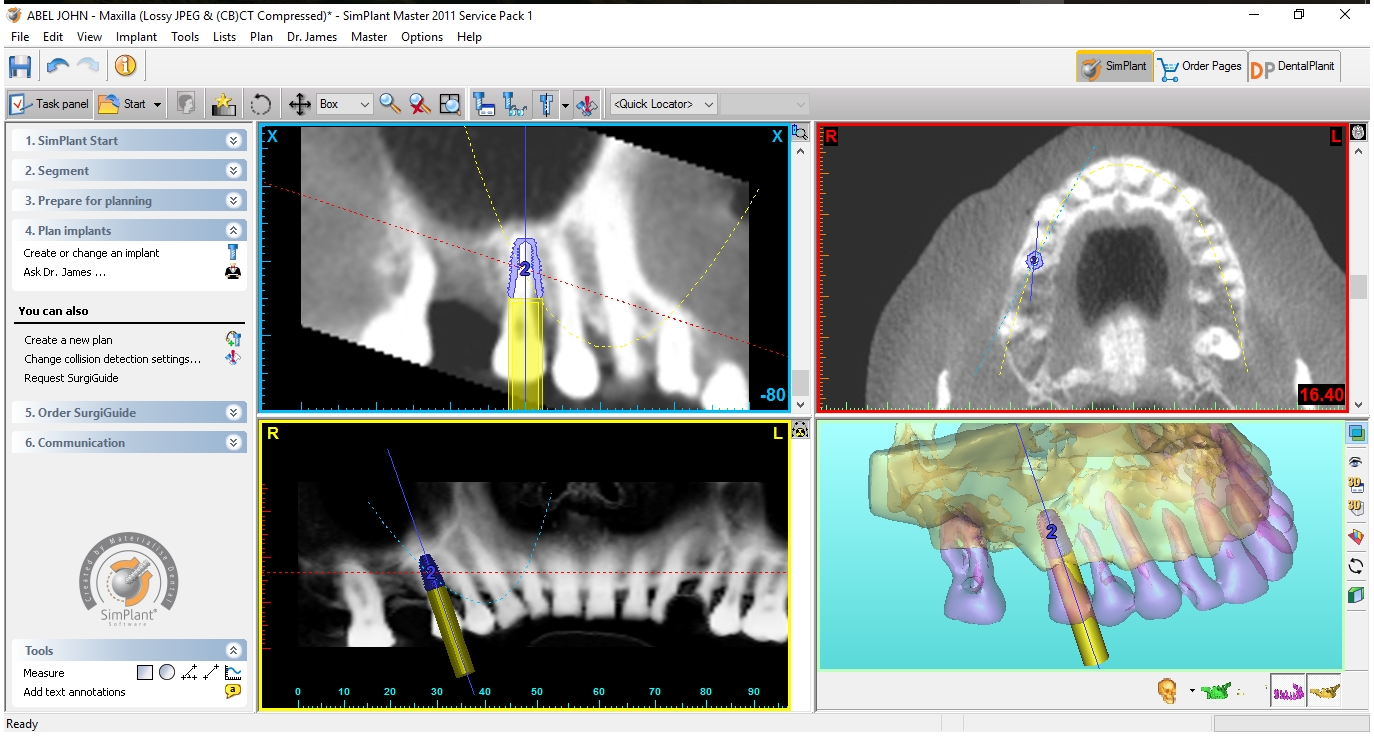1374x736 pixels.
Task: Open the Lists menu
Action: click(x=225, y=37)
